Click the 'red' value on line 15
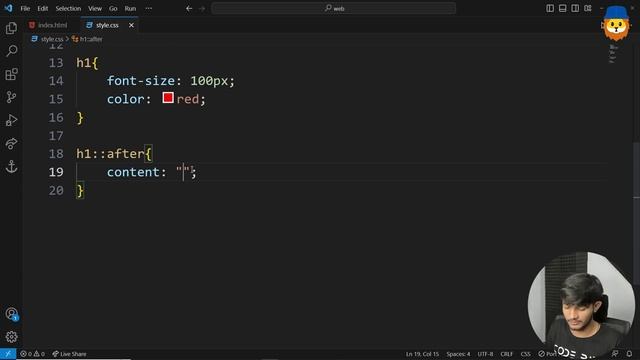The width and height of the screenshot is (640, 360). point(188,99)
